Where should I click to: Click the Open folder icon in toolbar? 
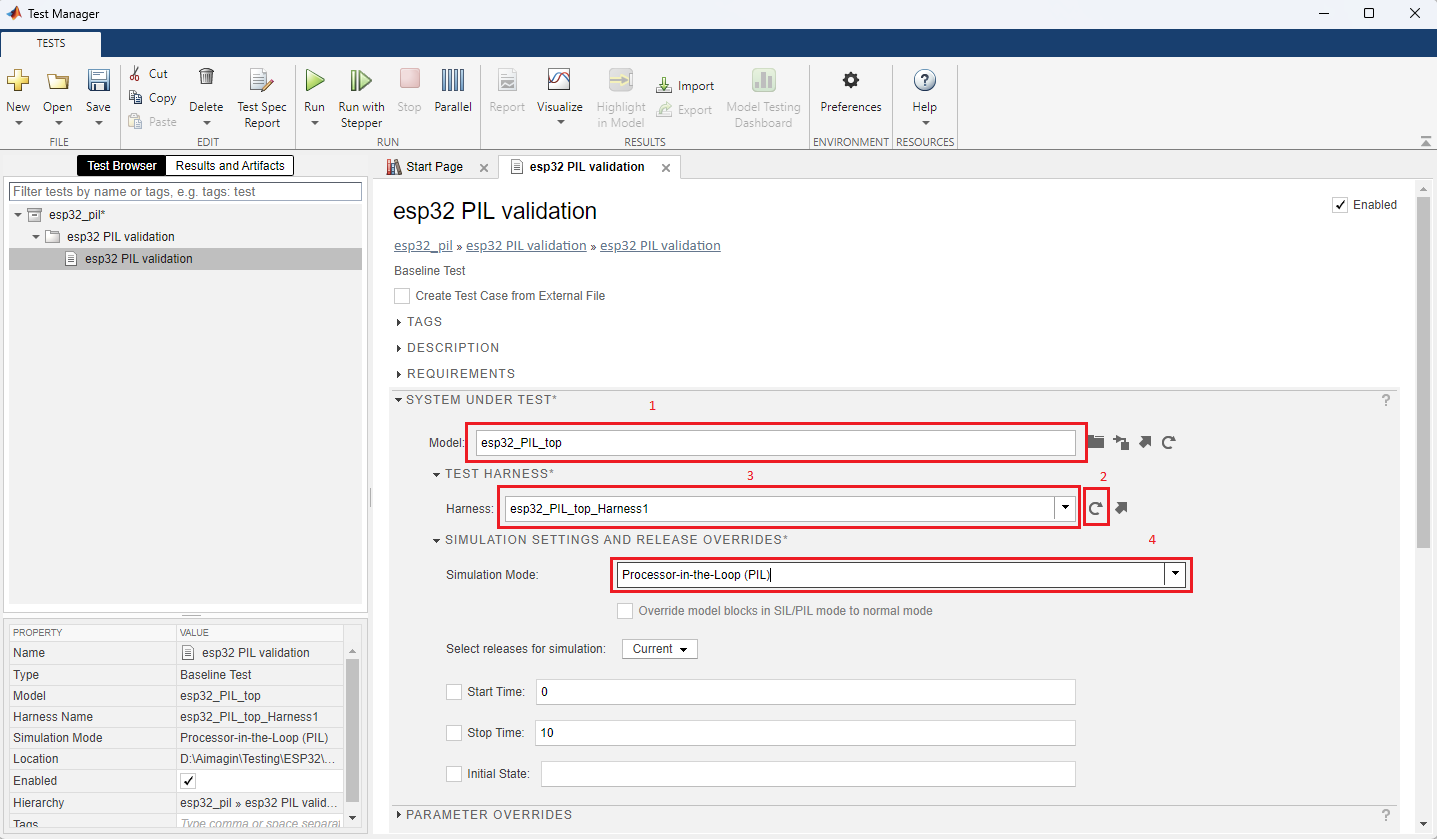pos(58,81)
